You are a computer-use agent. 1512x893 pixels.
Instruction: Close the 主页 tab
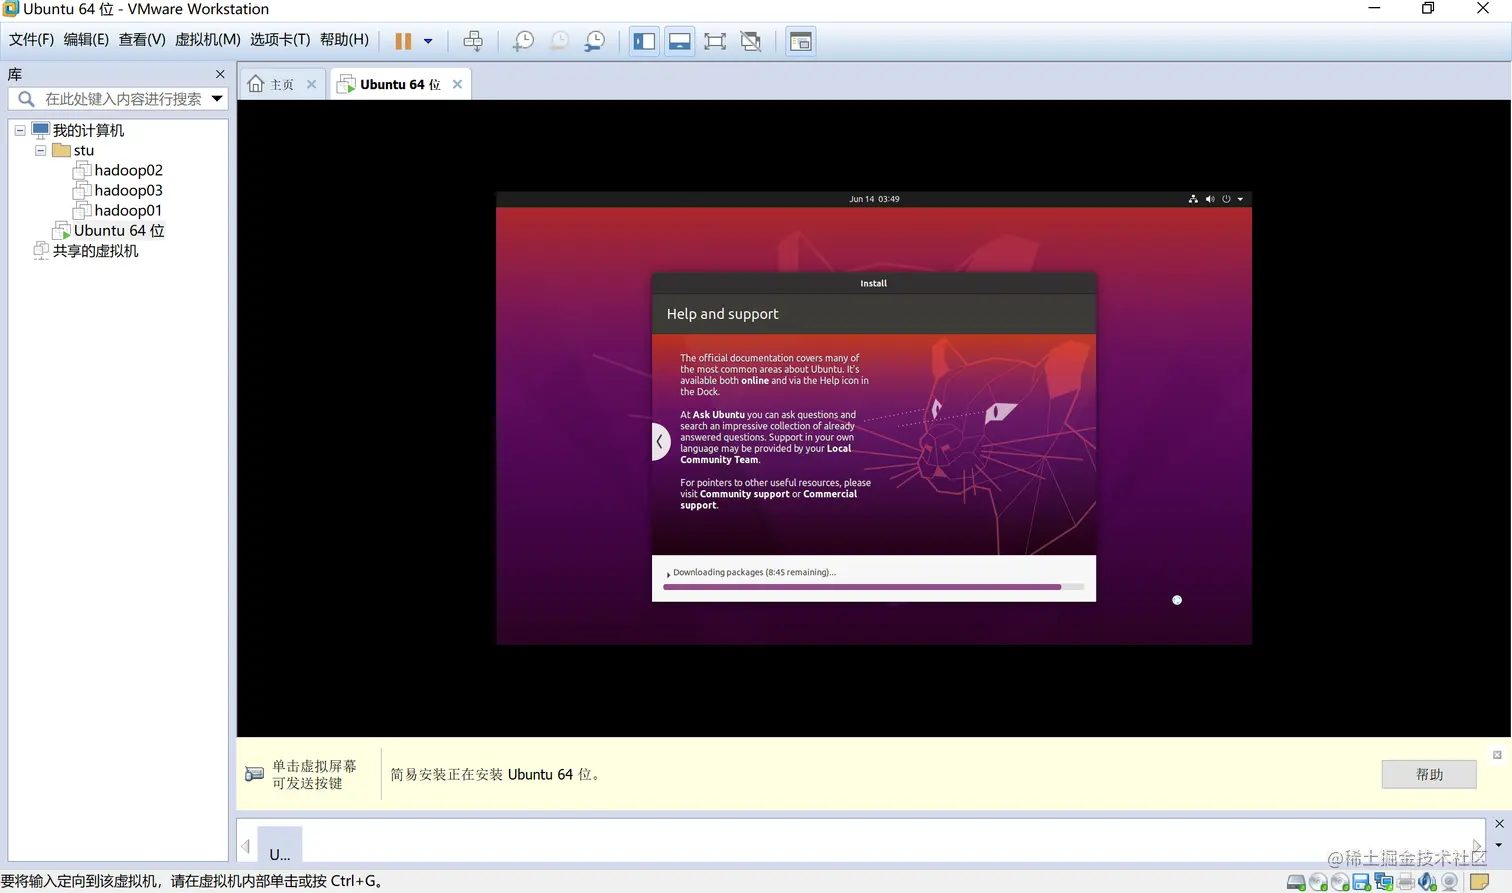click(312, 84)
